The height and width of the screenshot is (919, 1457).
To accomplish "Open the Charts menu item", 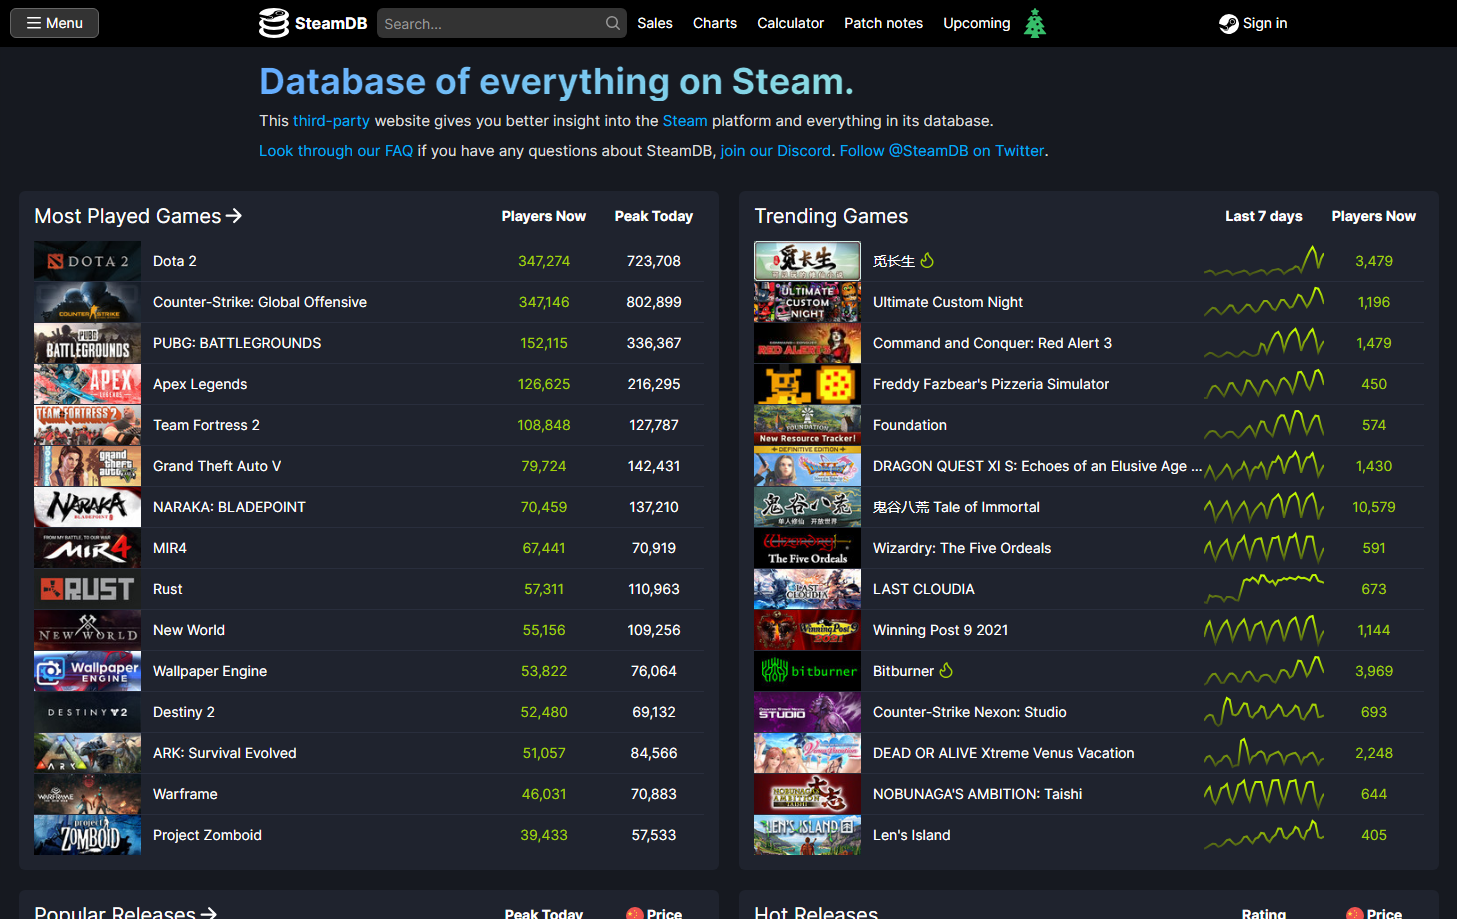I will 715,23.
